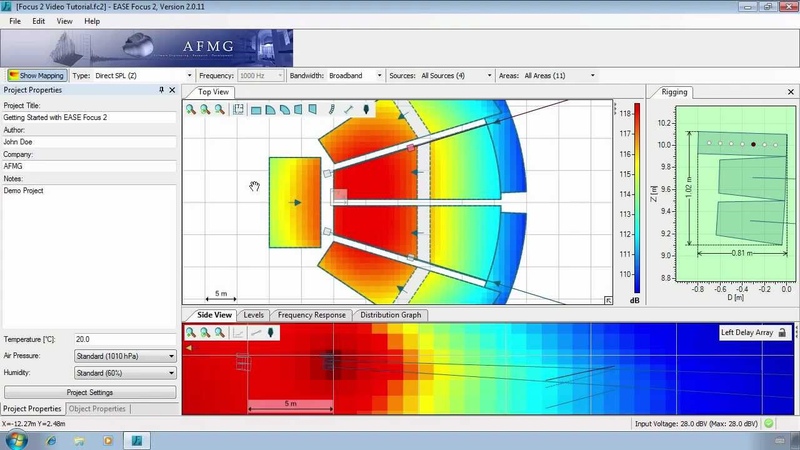Click the Temperature value field

click(x=125, y=339)
